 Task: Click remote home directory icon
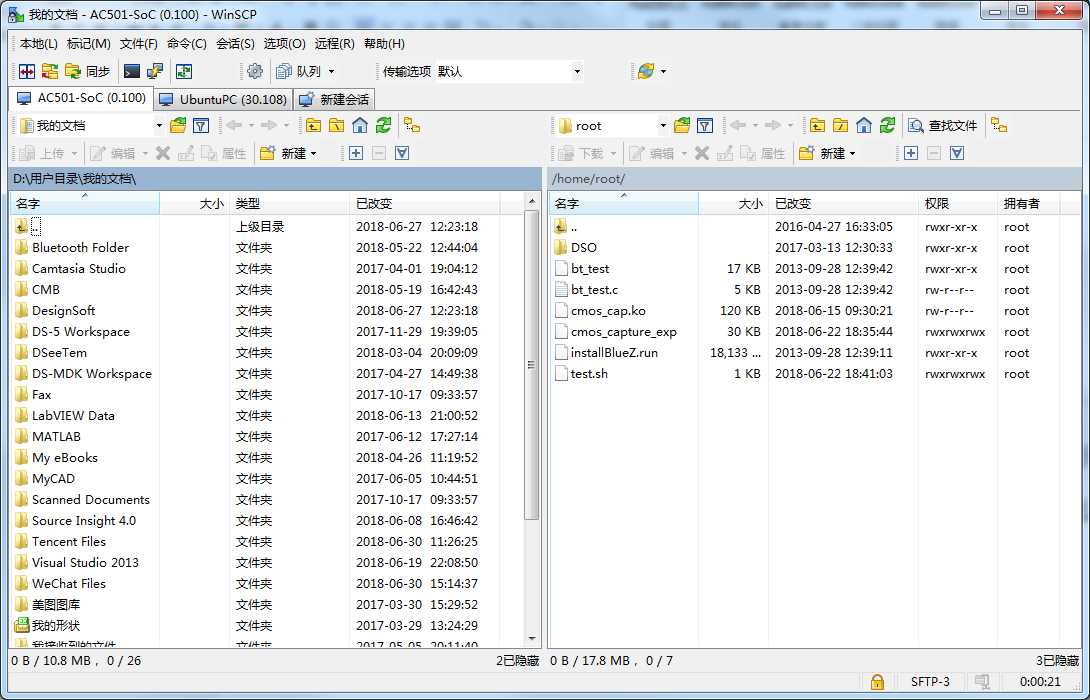point(863,125)
